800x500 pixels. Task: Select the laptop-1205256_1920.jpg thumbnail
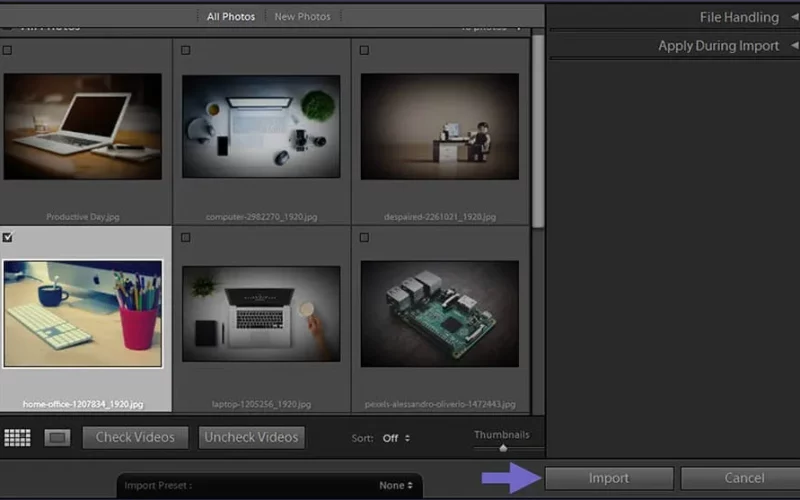pyautogui.click(x=261, y=314)
